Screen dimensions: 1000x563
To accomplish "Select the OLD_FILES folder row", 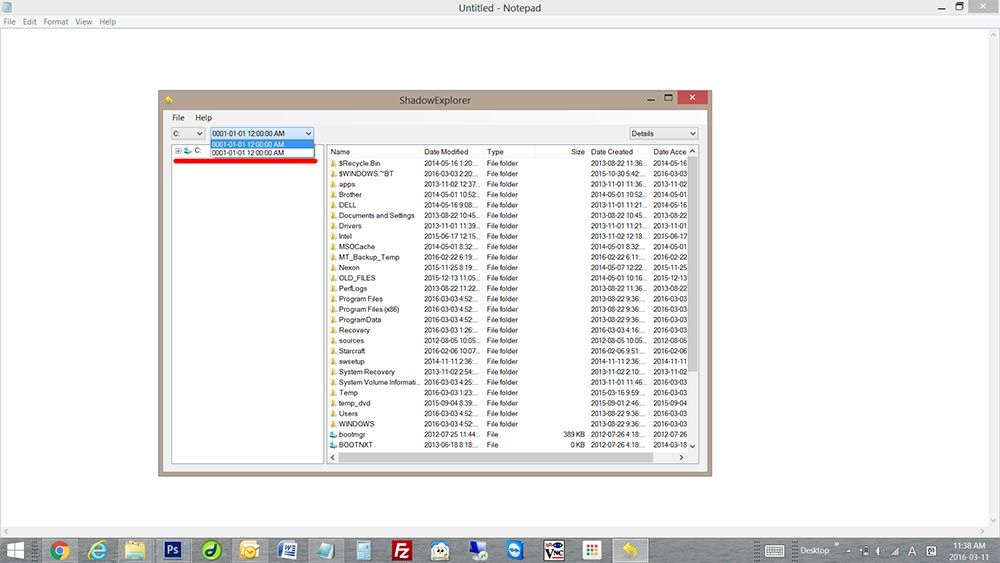I will pyautogui.click(x=508, y=278).
